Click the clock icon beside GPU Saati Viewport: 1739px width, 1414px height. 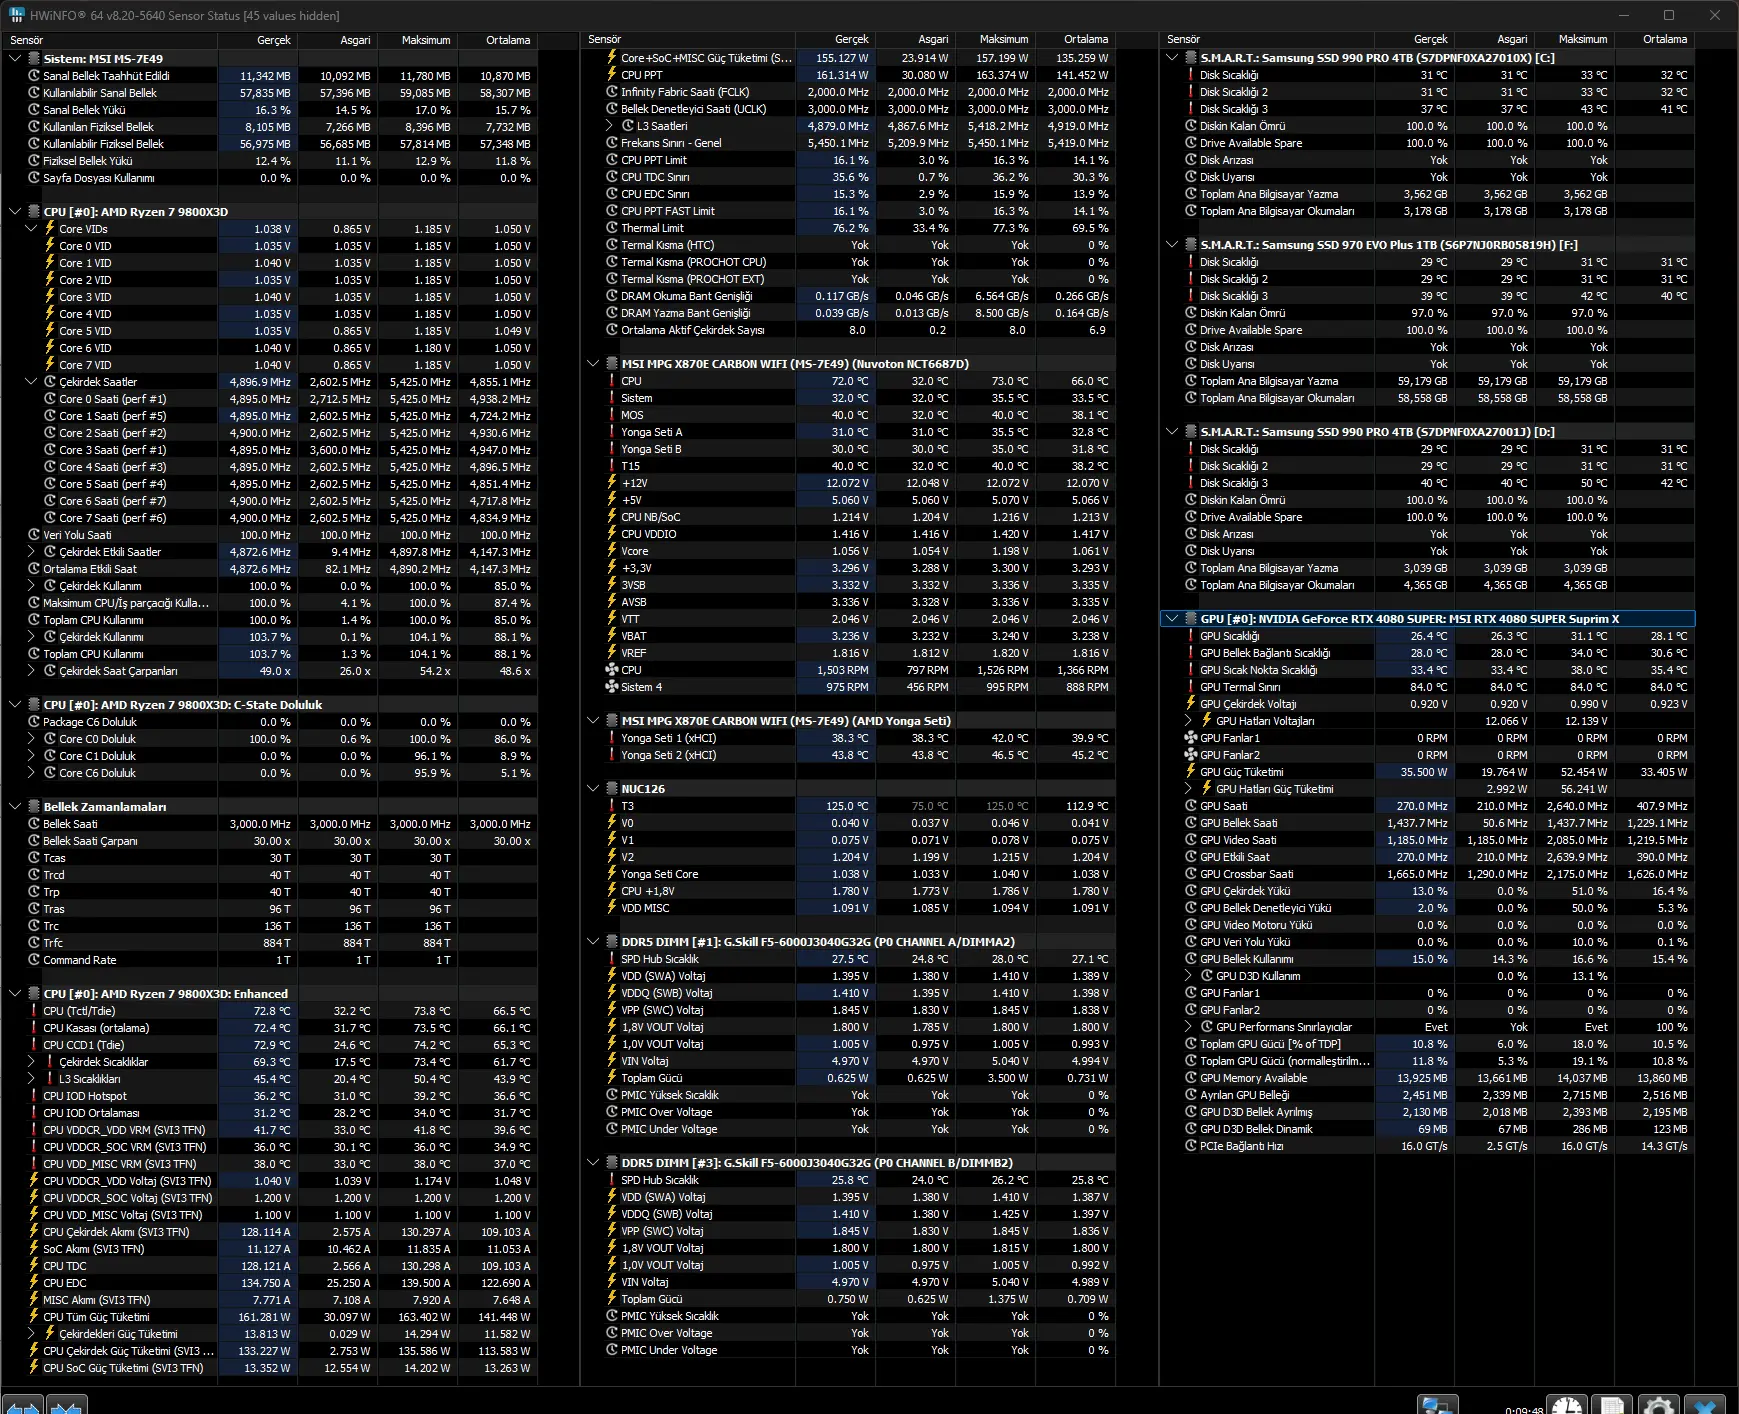[1191, 806]
